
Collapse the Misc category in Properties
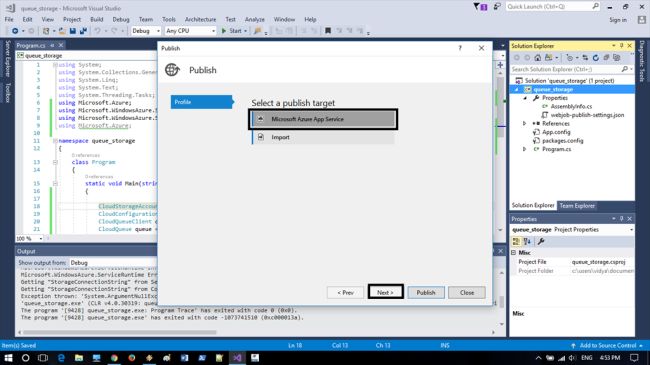514,253
